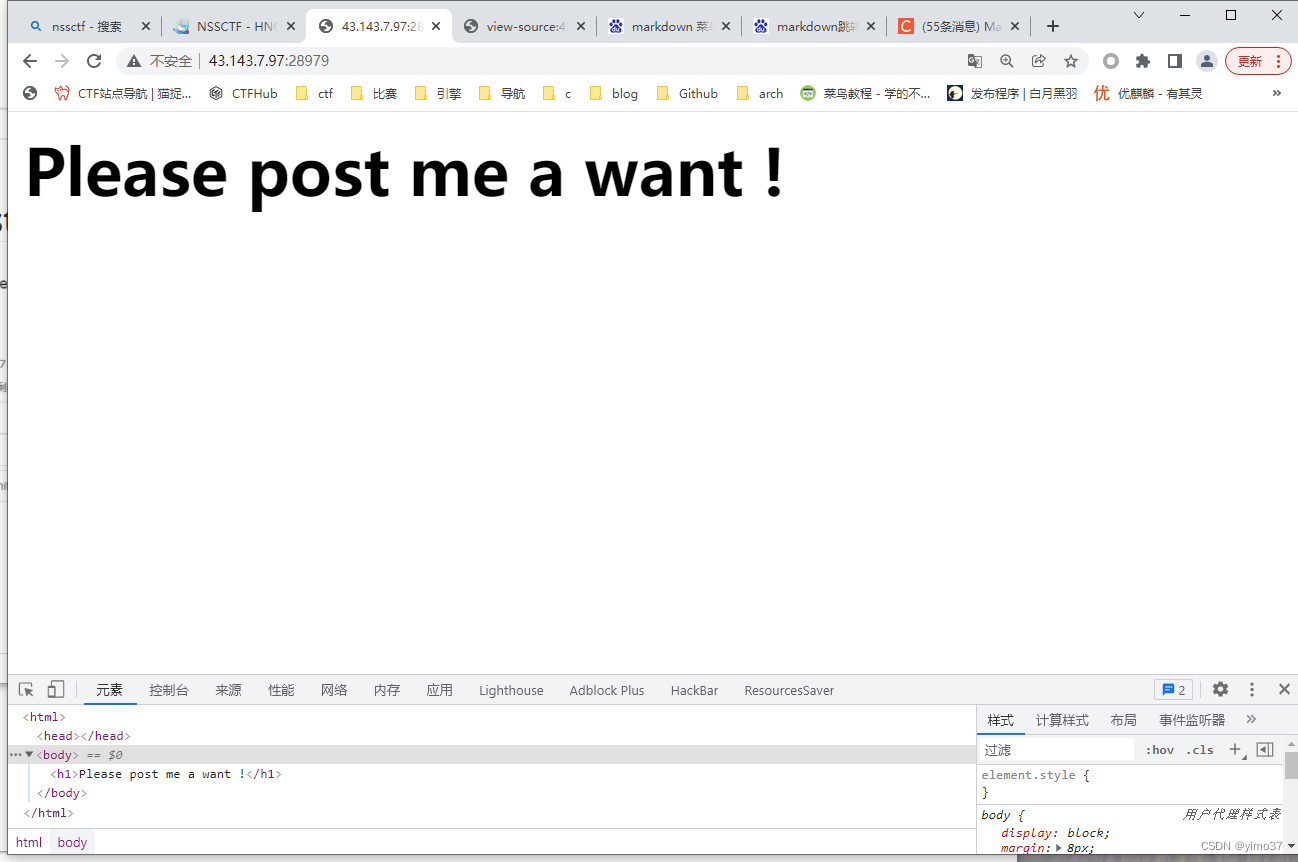Open the 控制台 console panel
The height and width of the screenshot is (862, 1298).
click(x=169, y=690)
